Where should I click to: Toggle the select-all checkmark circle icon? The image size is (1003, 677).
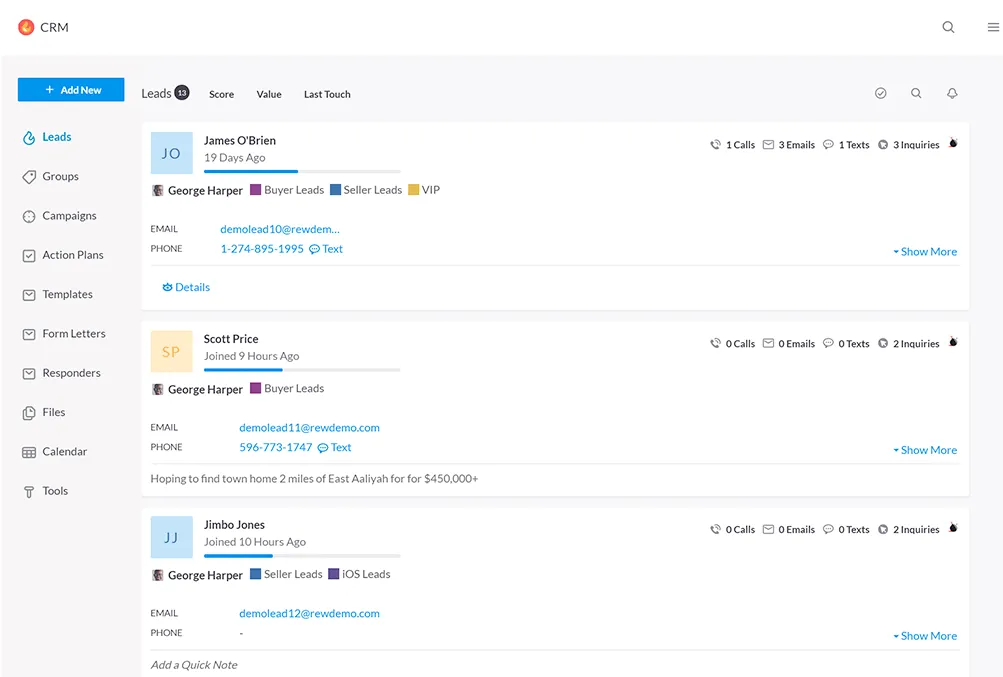[x=881, y=93]
